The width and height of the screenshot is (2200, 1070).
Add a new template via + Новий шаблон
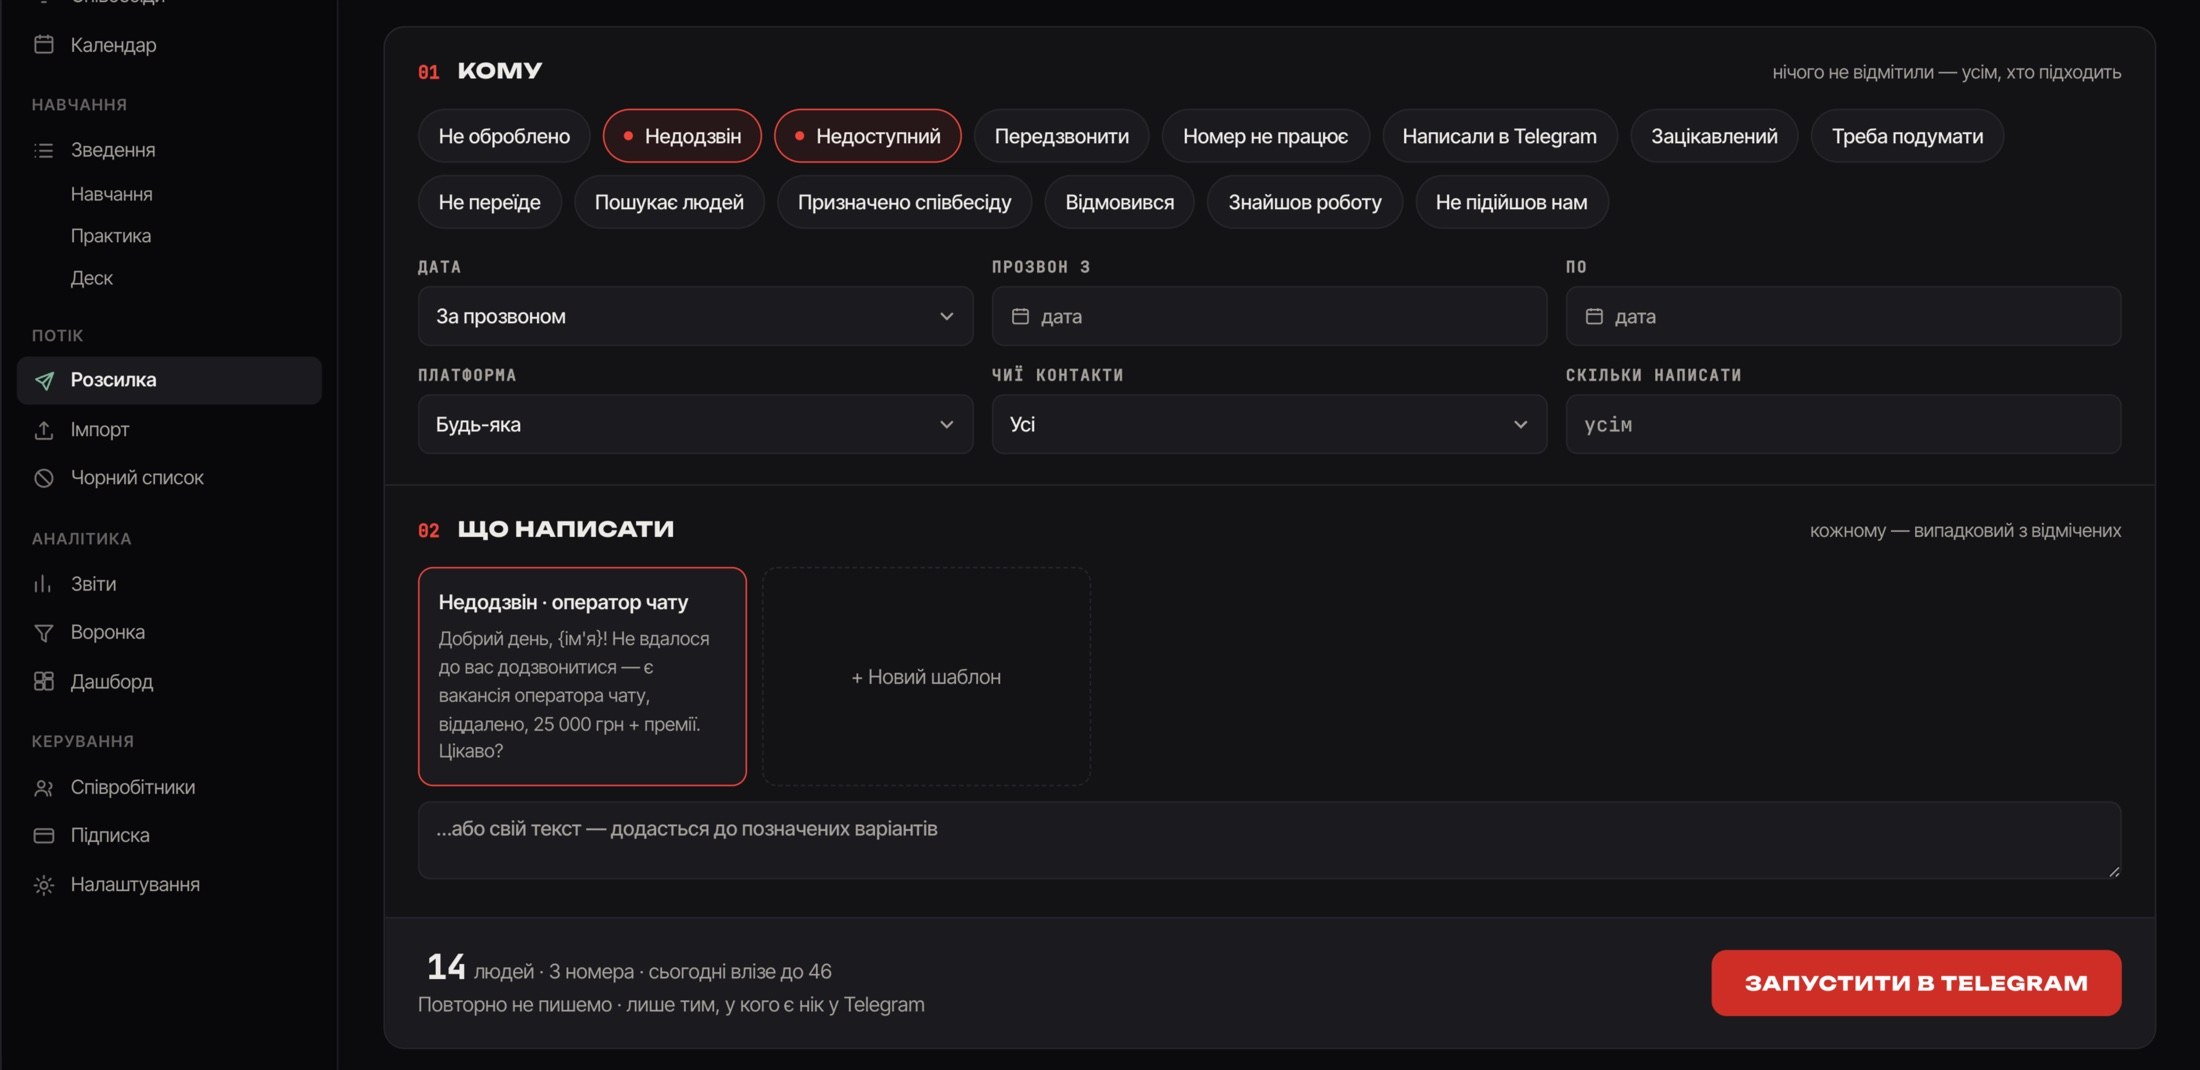coord(926,677)
